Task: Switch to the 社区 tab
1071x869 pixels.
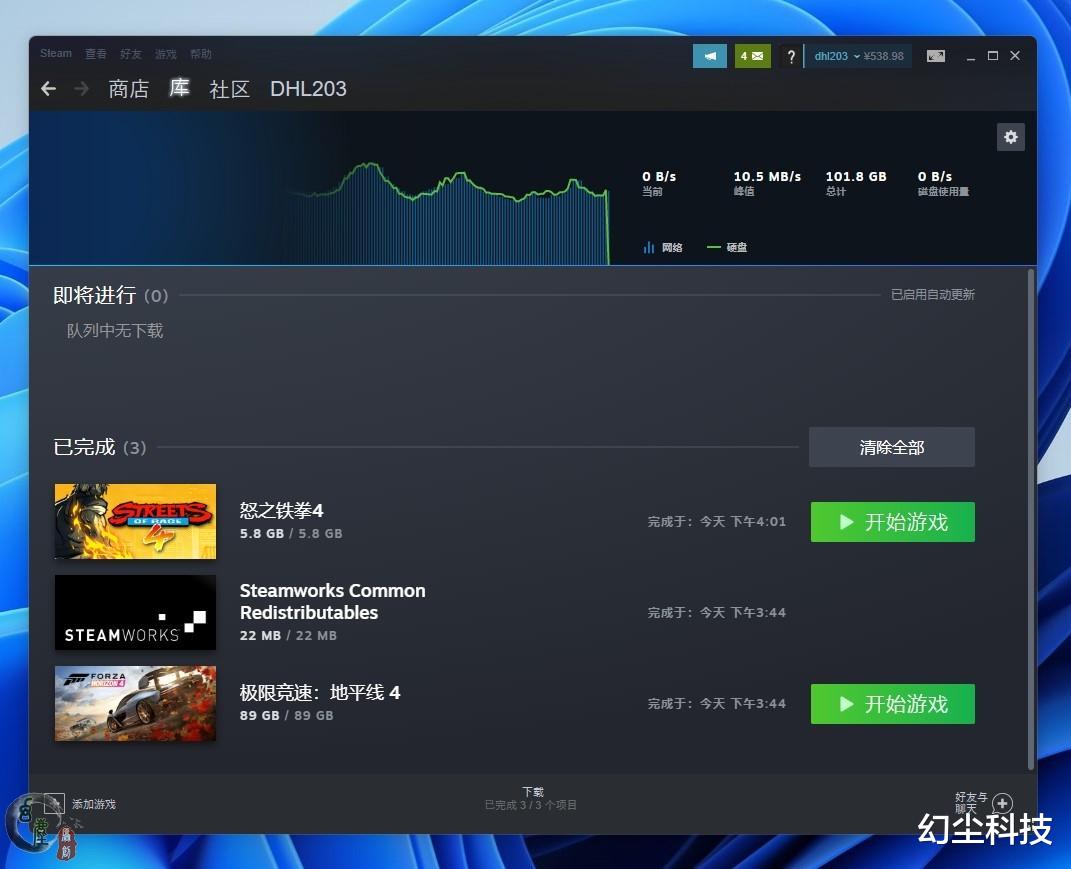Action: pyautogui.click(x=229, y=89)
